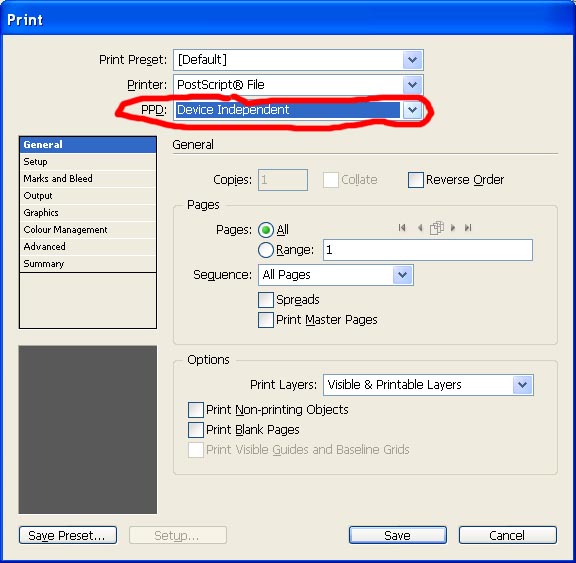
Task: Click the PPD Device Independent field
Action: pyautogui.click(x=288, y=110)
